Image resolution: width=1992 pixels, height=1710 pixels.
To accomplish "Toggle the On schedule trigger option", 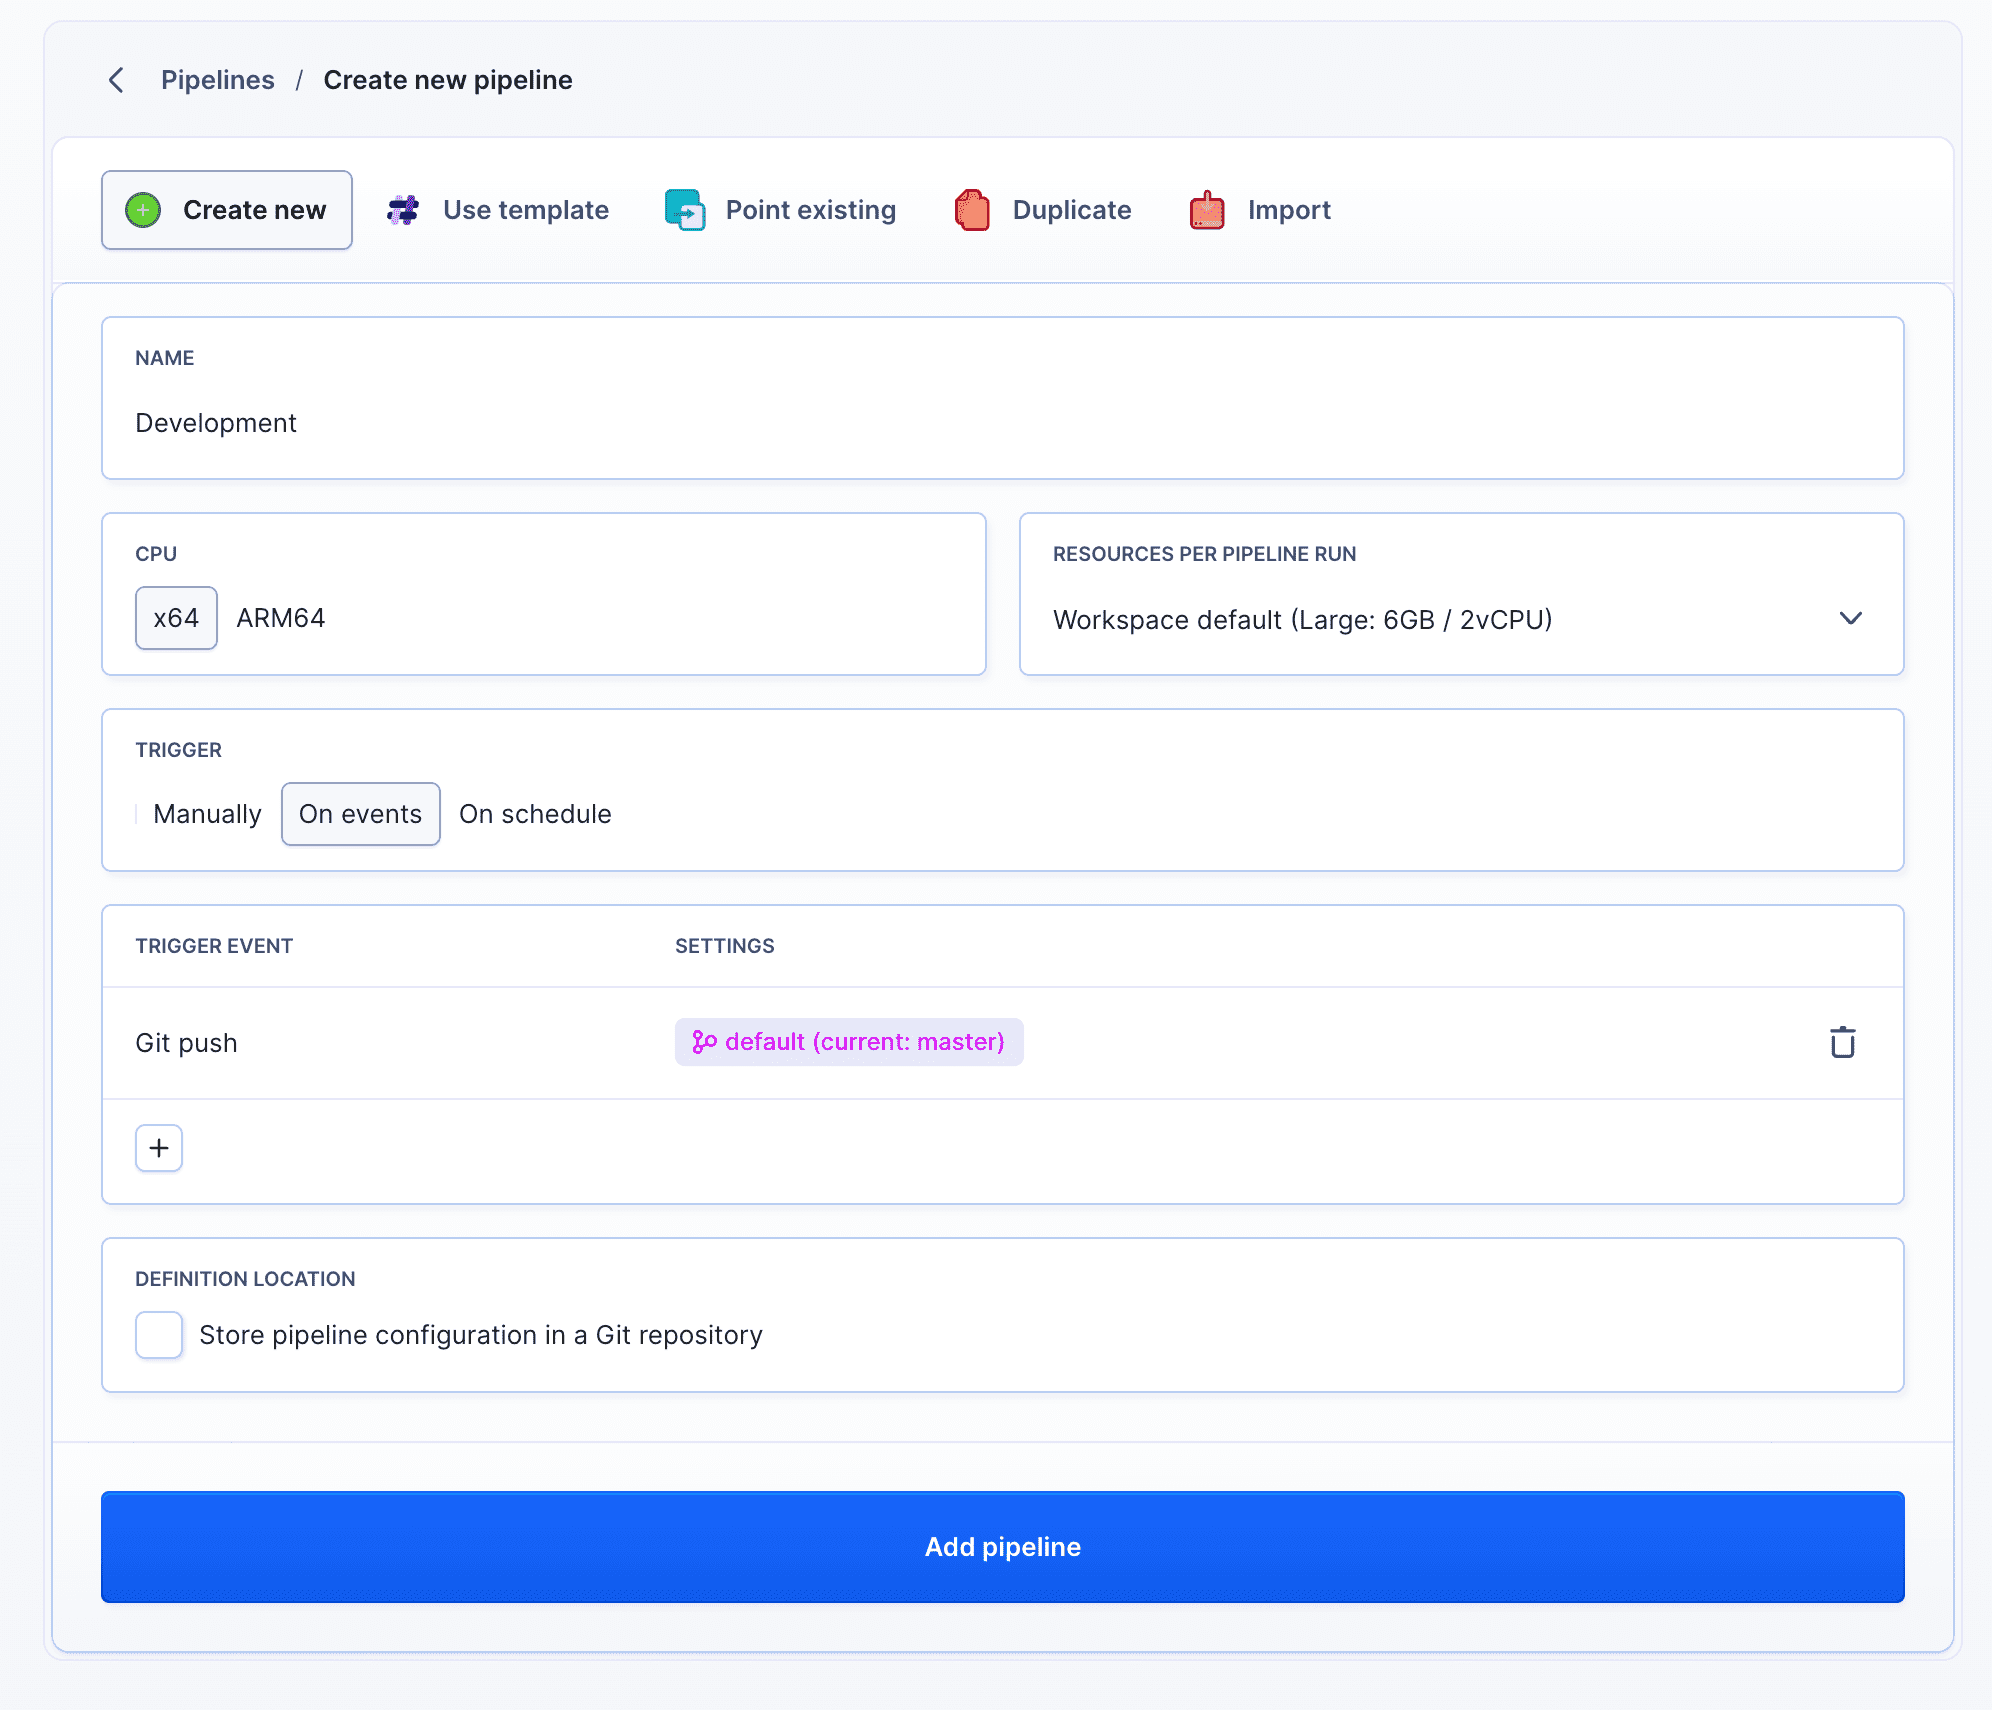I will pyautogui.click(x=534, y=814).
